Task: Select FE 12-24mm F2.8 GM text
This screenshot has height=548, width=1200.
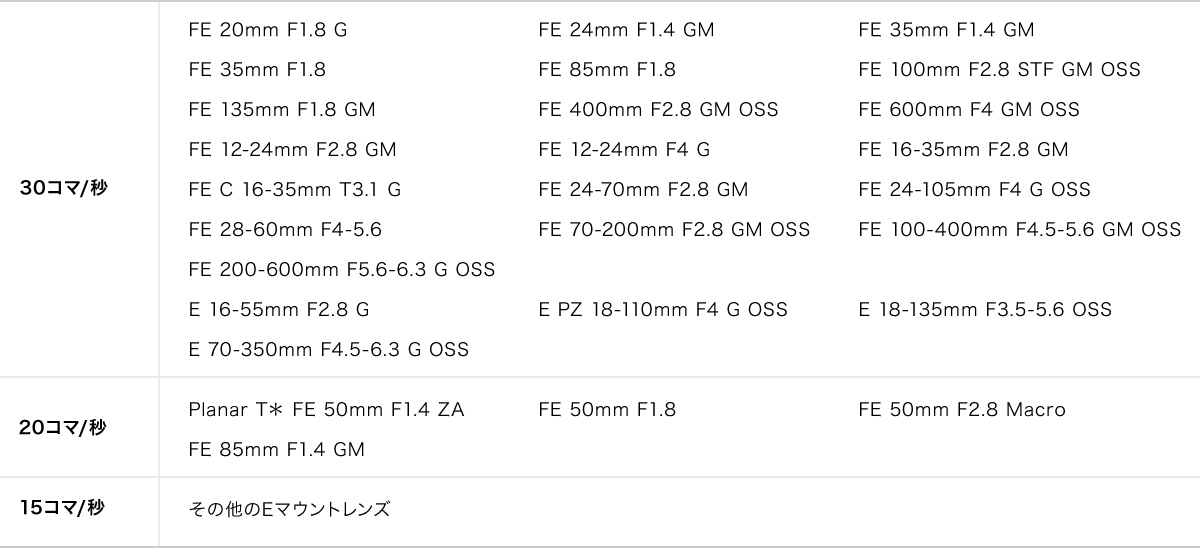Action: pyautogui.click(x=292, y=150)
